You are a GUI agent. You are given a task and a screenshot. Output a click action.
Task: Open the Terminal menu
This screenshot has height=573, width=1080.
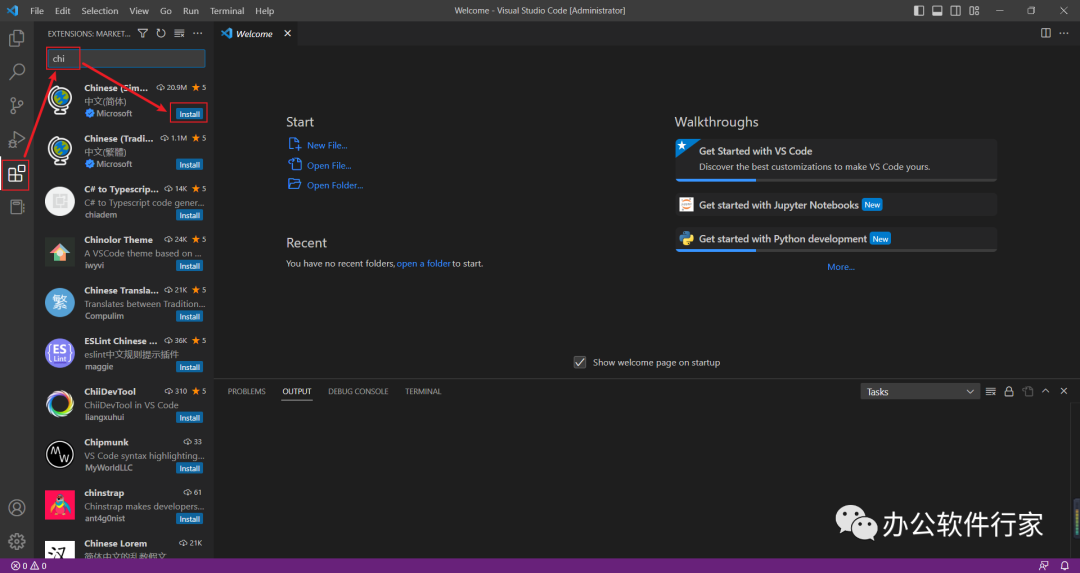pyautogui.click(x=227, y=10)
